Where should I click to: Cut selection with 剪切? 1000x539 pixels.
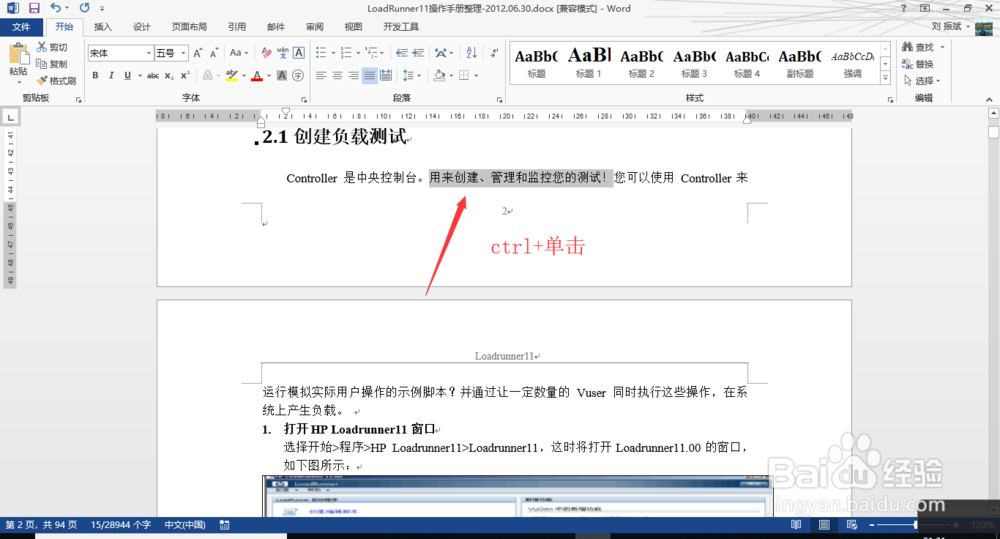52,47
